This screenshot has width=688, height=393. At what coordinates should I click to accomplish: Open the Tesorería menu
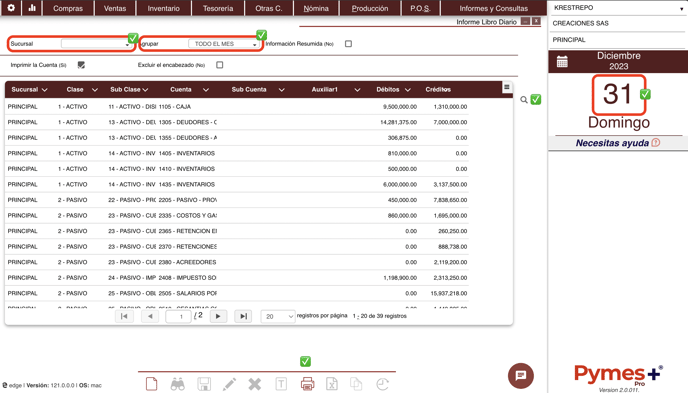coord(218,8)
